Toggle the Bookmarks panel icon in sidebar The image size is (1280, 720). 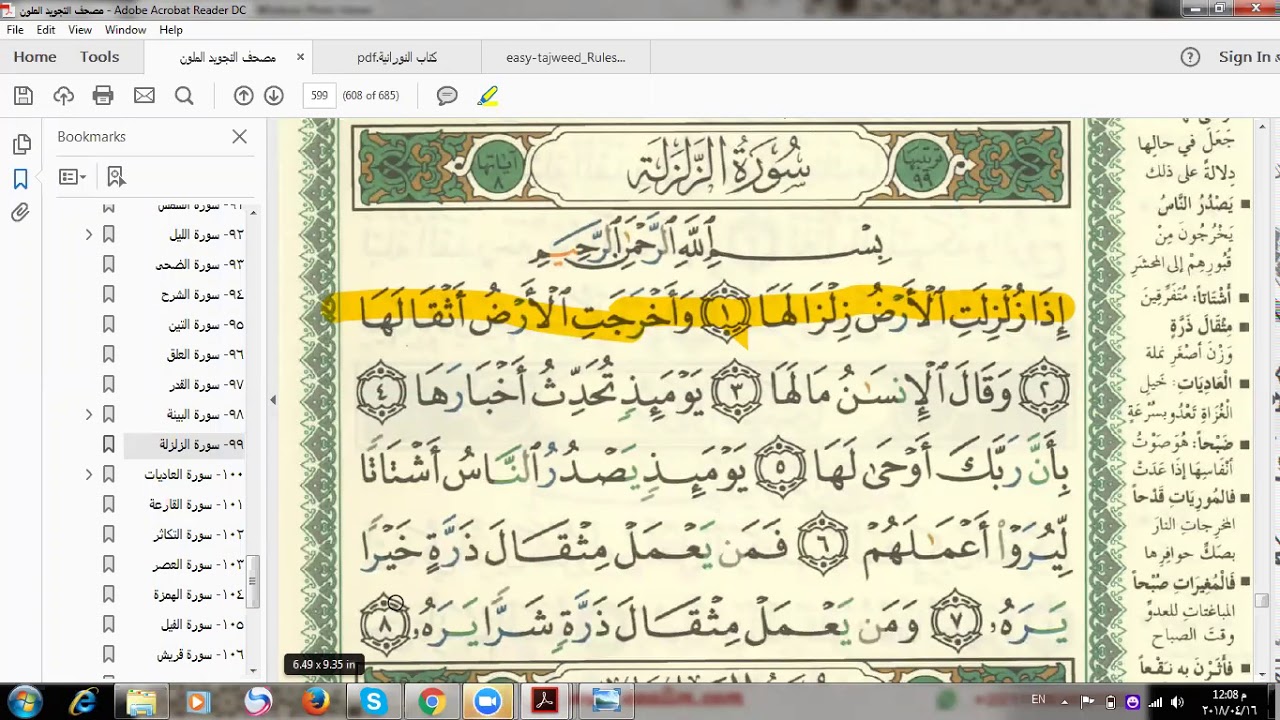21,179
